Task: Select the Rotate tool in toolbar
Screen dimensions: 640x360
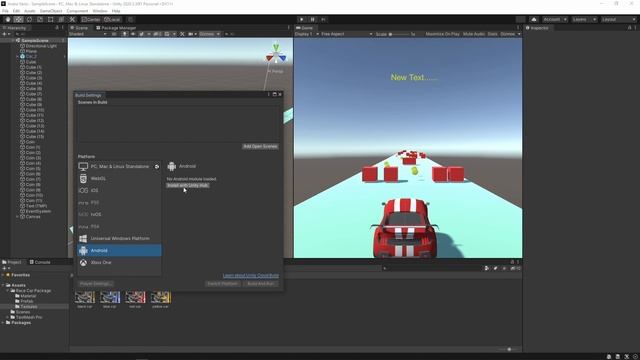Action: [x=29, y=20]
